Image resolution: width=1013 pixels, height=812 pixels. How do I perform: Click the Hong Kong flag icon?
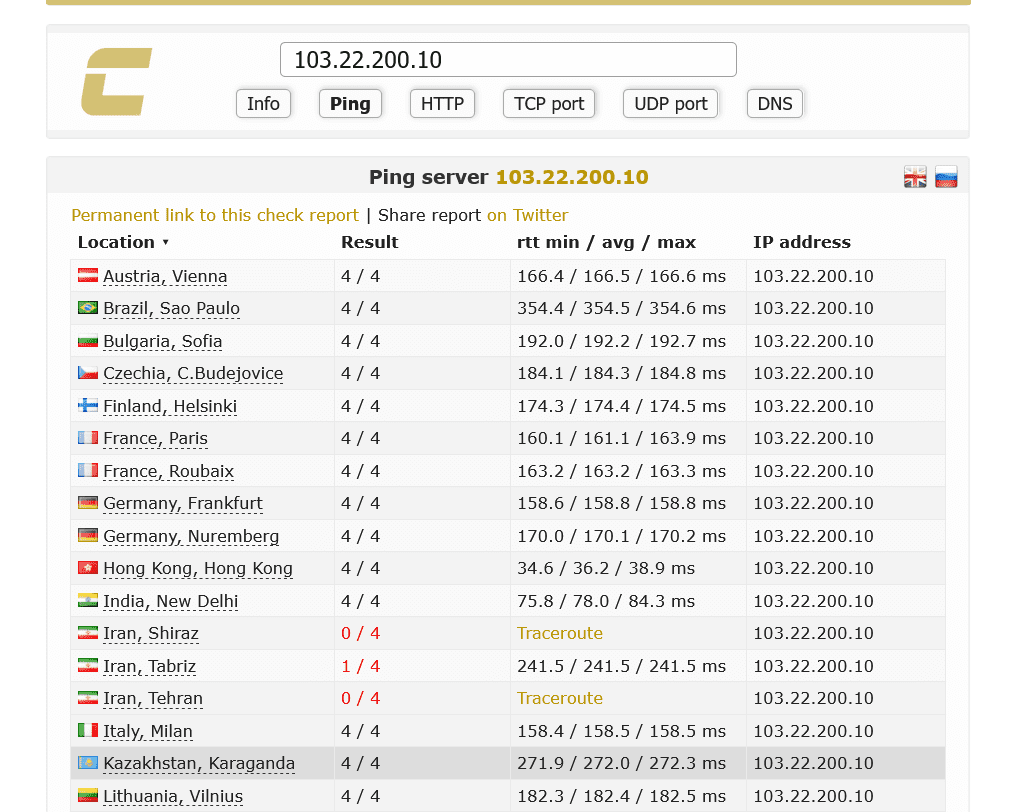(x=88, y=568)
